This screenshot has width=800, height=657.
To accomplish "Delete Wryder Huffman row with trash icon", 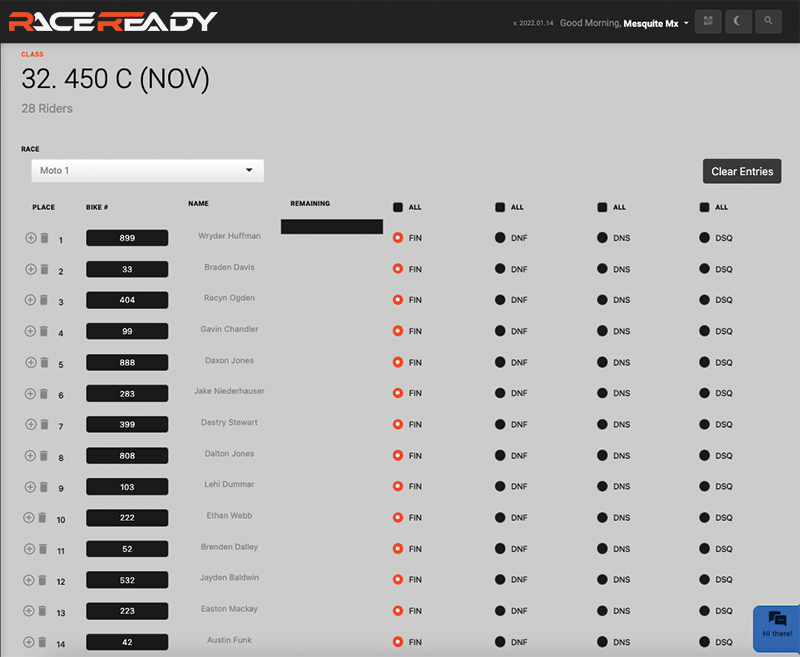I will click(44, 238).
